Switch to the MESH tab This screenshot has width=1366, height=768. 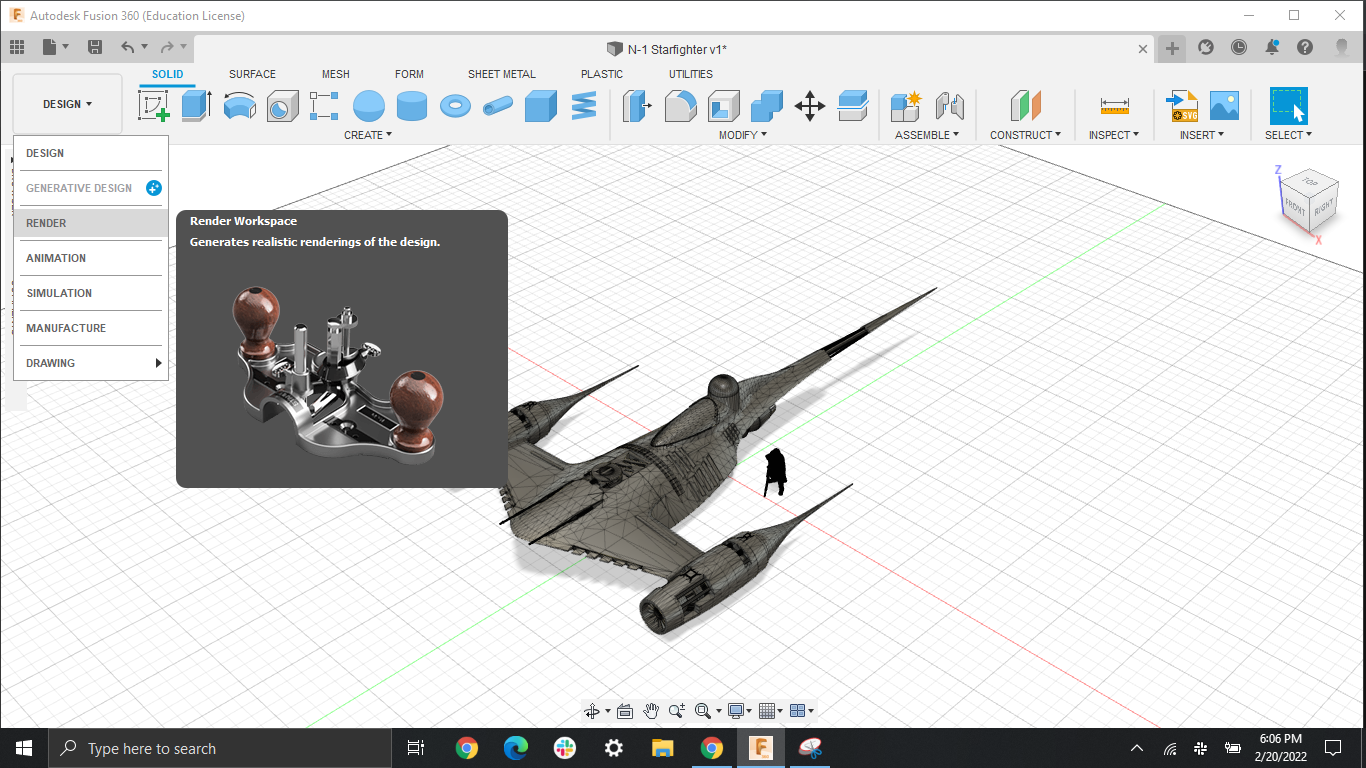[336, 74]
